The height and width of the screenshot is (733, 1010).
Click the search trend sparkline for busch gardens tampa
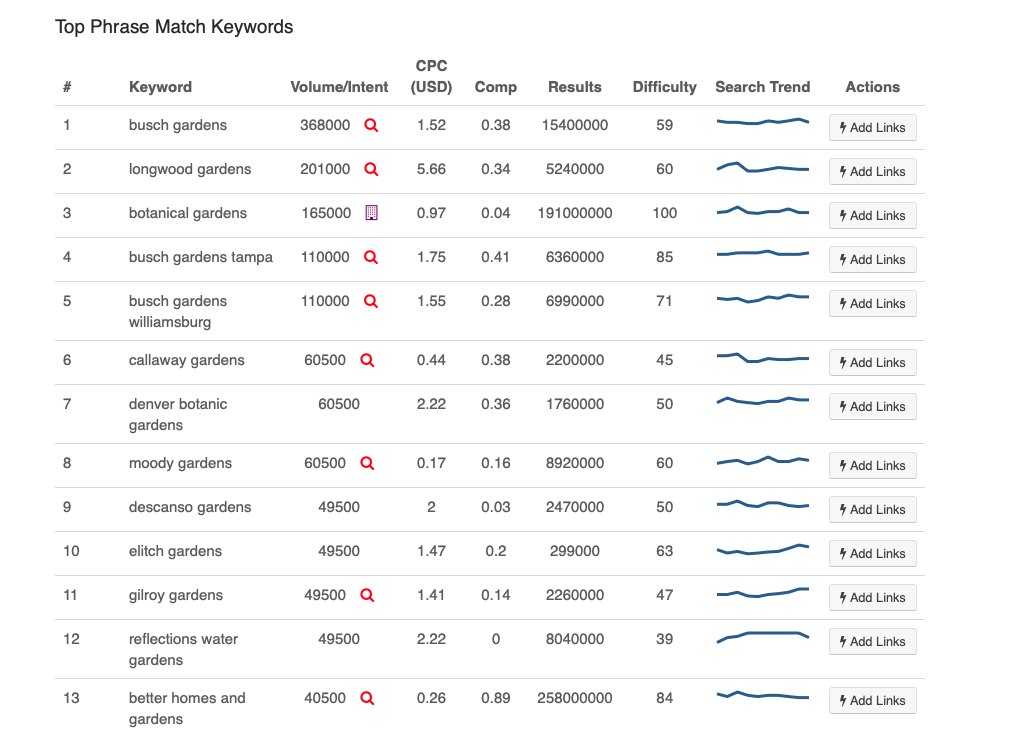click(x=763, y=253)
